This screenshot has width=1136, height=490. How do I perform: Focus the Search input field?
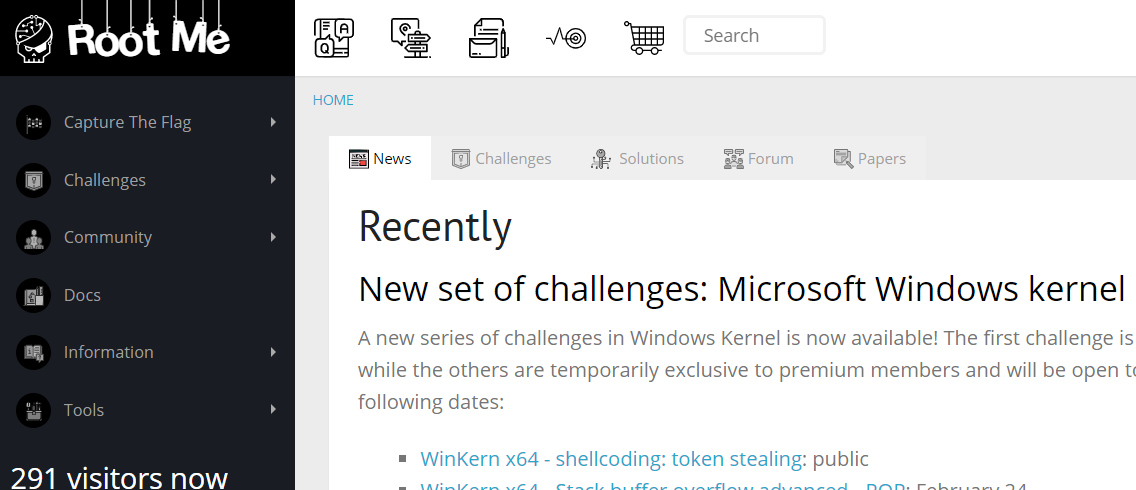coord(754,36)
